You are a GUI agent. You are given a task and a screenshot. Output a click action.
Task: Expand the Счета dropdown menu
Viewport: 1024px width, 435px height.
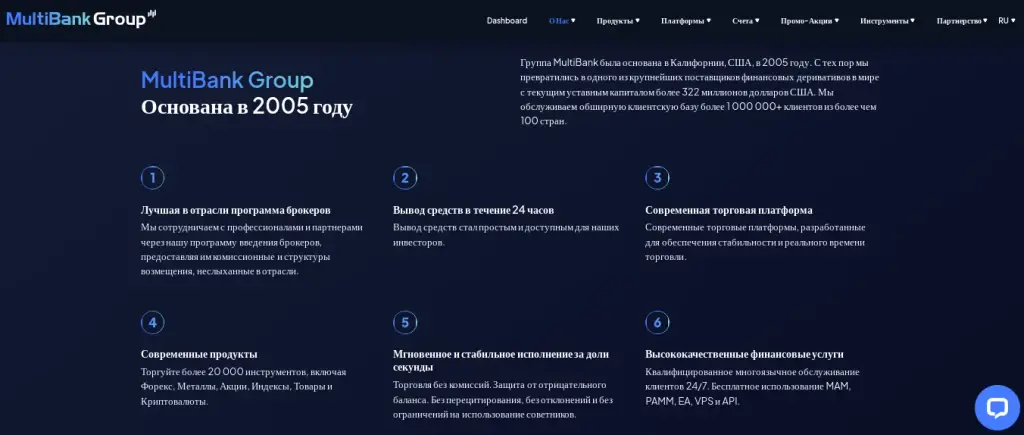(746, 21)
